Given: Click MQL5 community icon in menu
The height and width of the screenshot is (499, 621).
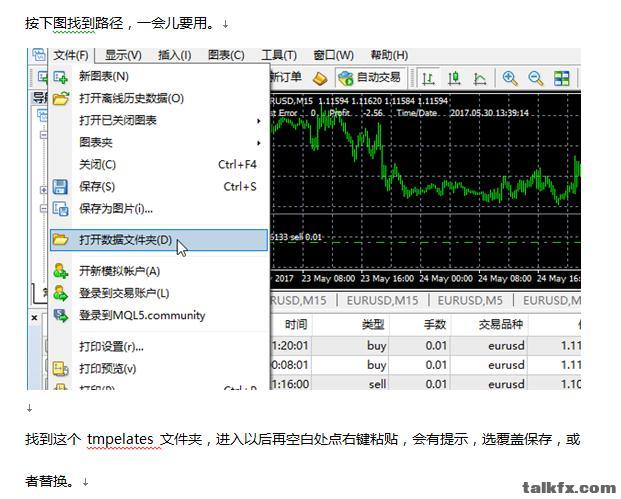Looking at the screenshot, I should tap(61, 316).
